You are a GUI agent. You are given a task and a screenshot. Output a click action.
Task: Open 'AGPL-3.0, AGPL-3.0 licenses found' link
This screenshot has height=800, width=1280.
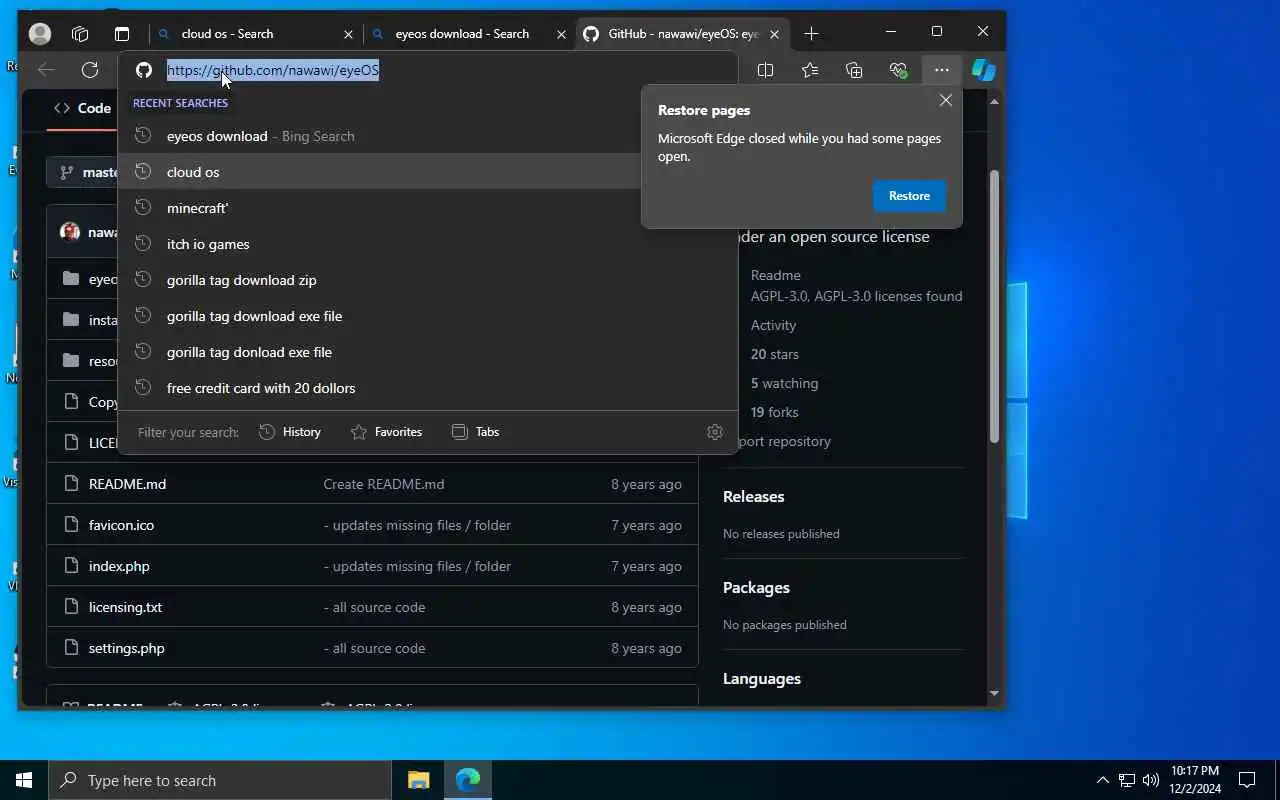tap(857, 296)
